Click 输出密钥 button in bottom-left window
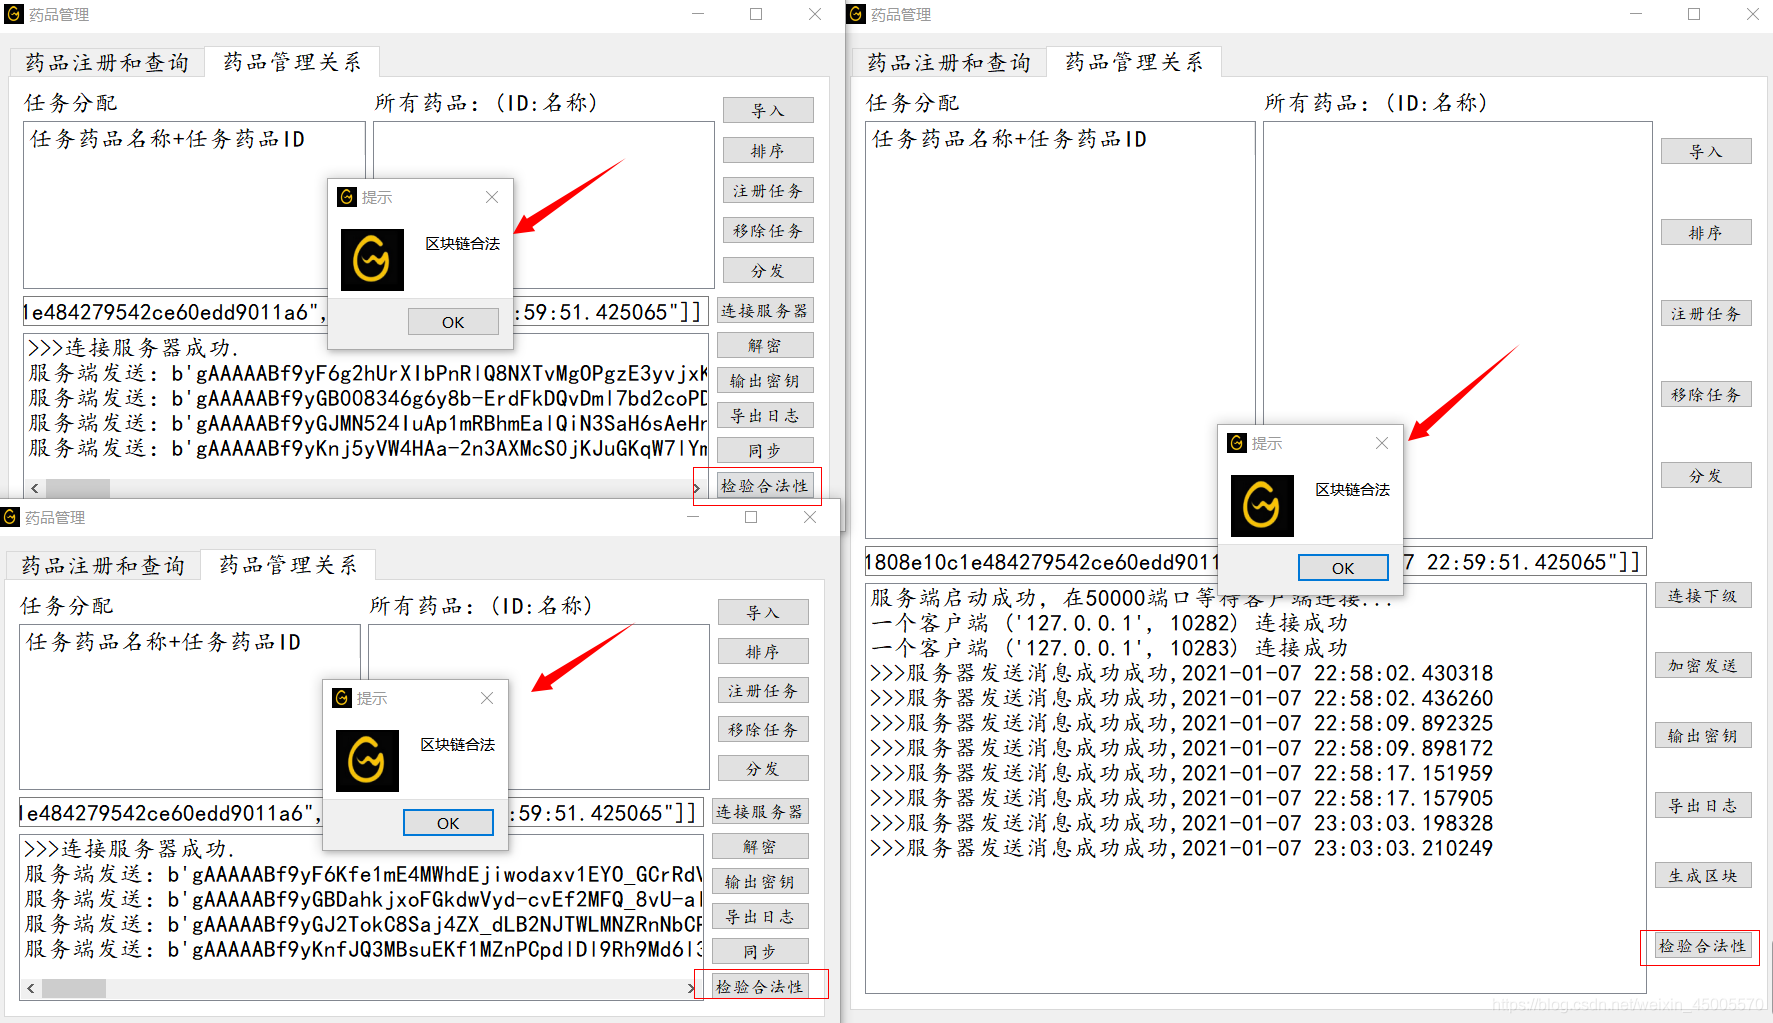The width and height of the screenshot is (1773, 1023). click(760, 881)
